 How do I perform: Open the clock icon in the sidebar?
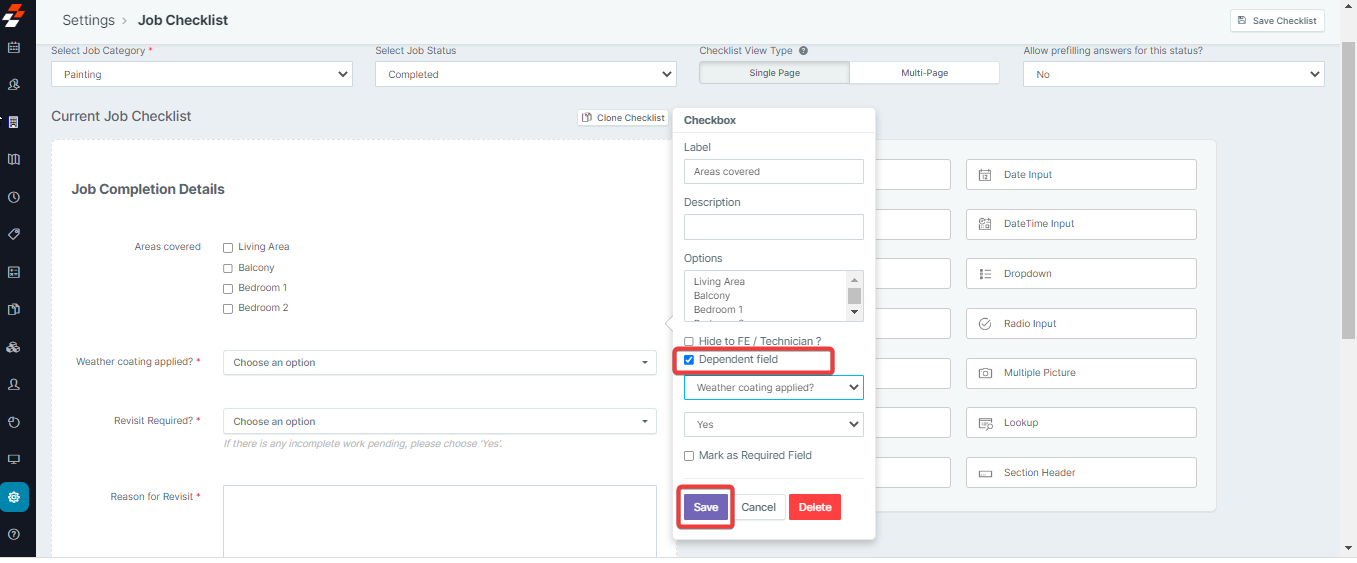[x=14, y=197]
